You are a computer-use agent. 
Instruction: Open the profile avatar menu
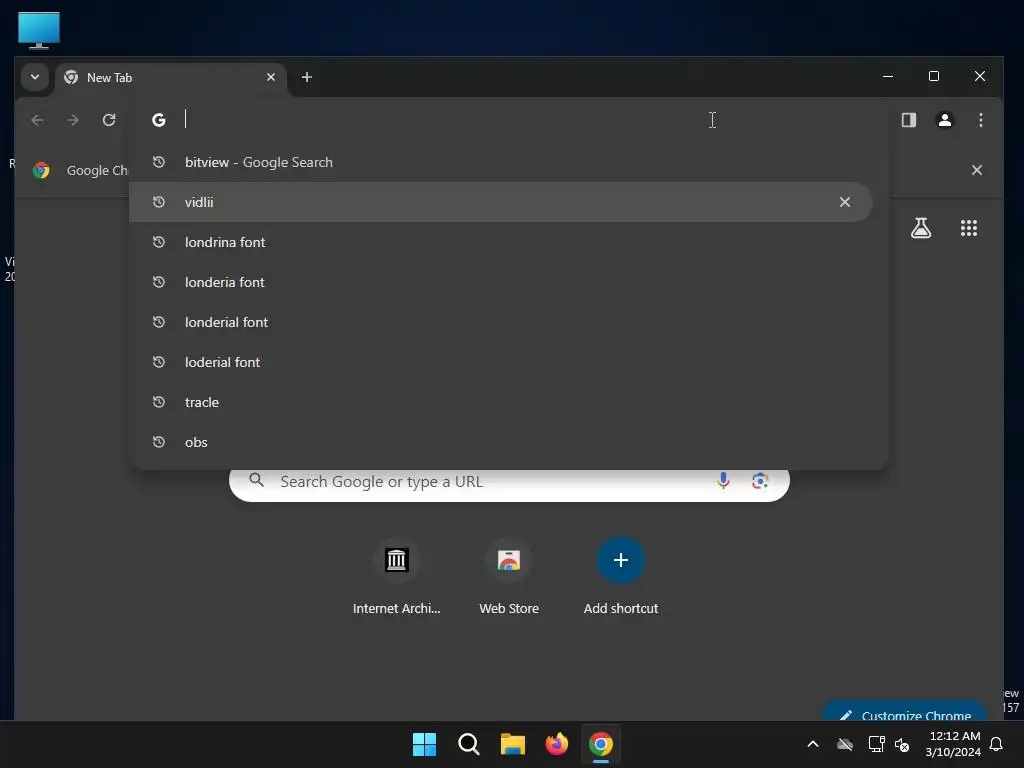pyautogui.click(x=944, y=120)
